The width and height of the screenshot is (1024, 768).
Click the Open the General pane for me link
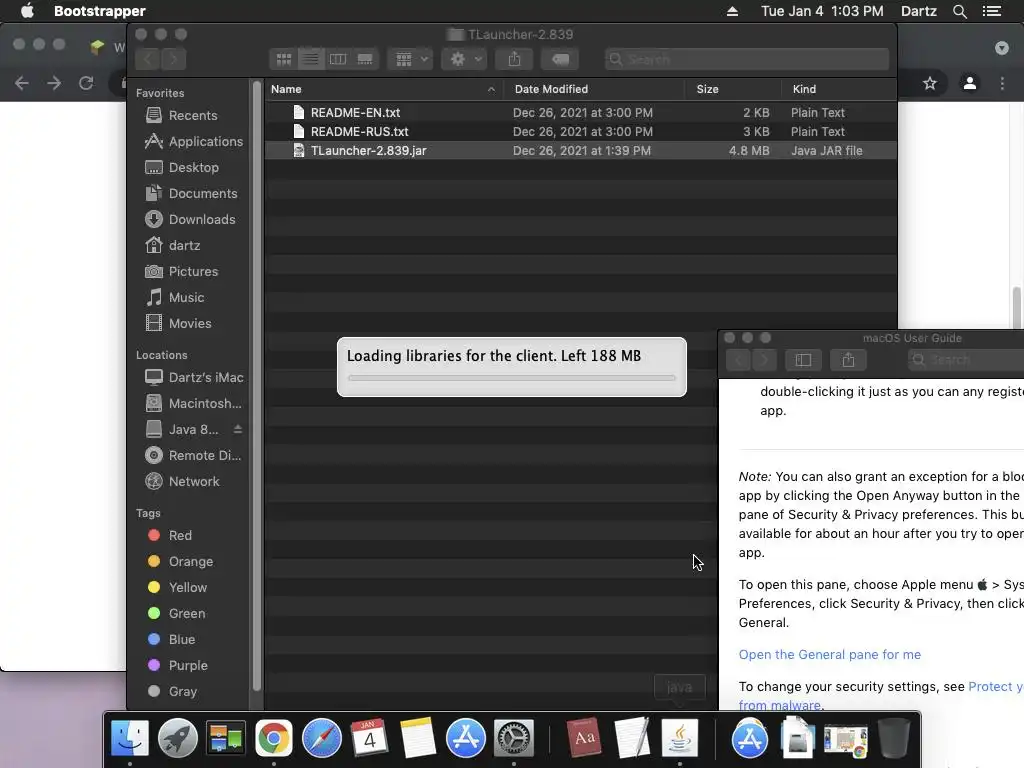click(829, 654)
